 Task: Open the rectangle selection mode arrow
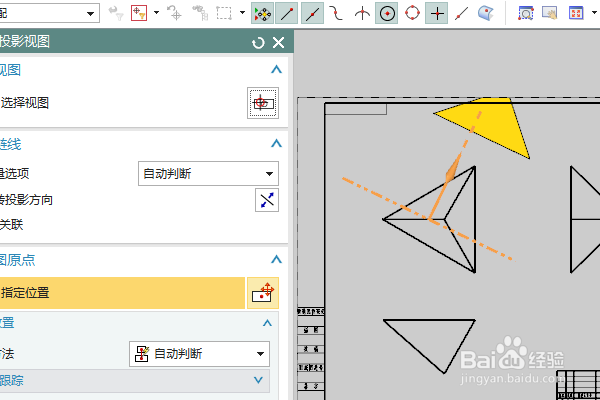[242, 13]
